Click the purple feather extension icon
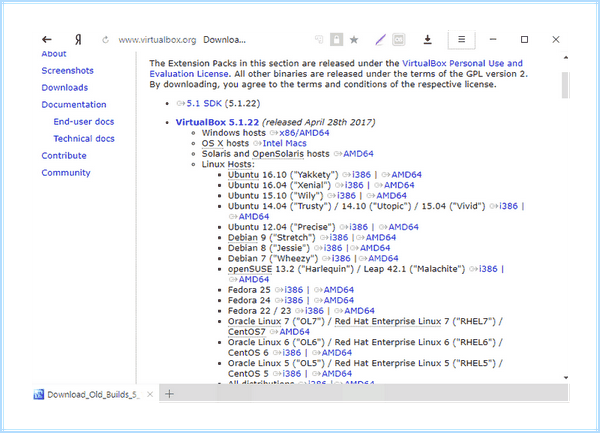 point(380,39)
